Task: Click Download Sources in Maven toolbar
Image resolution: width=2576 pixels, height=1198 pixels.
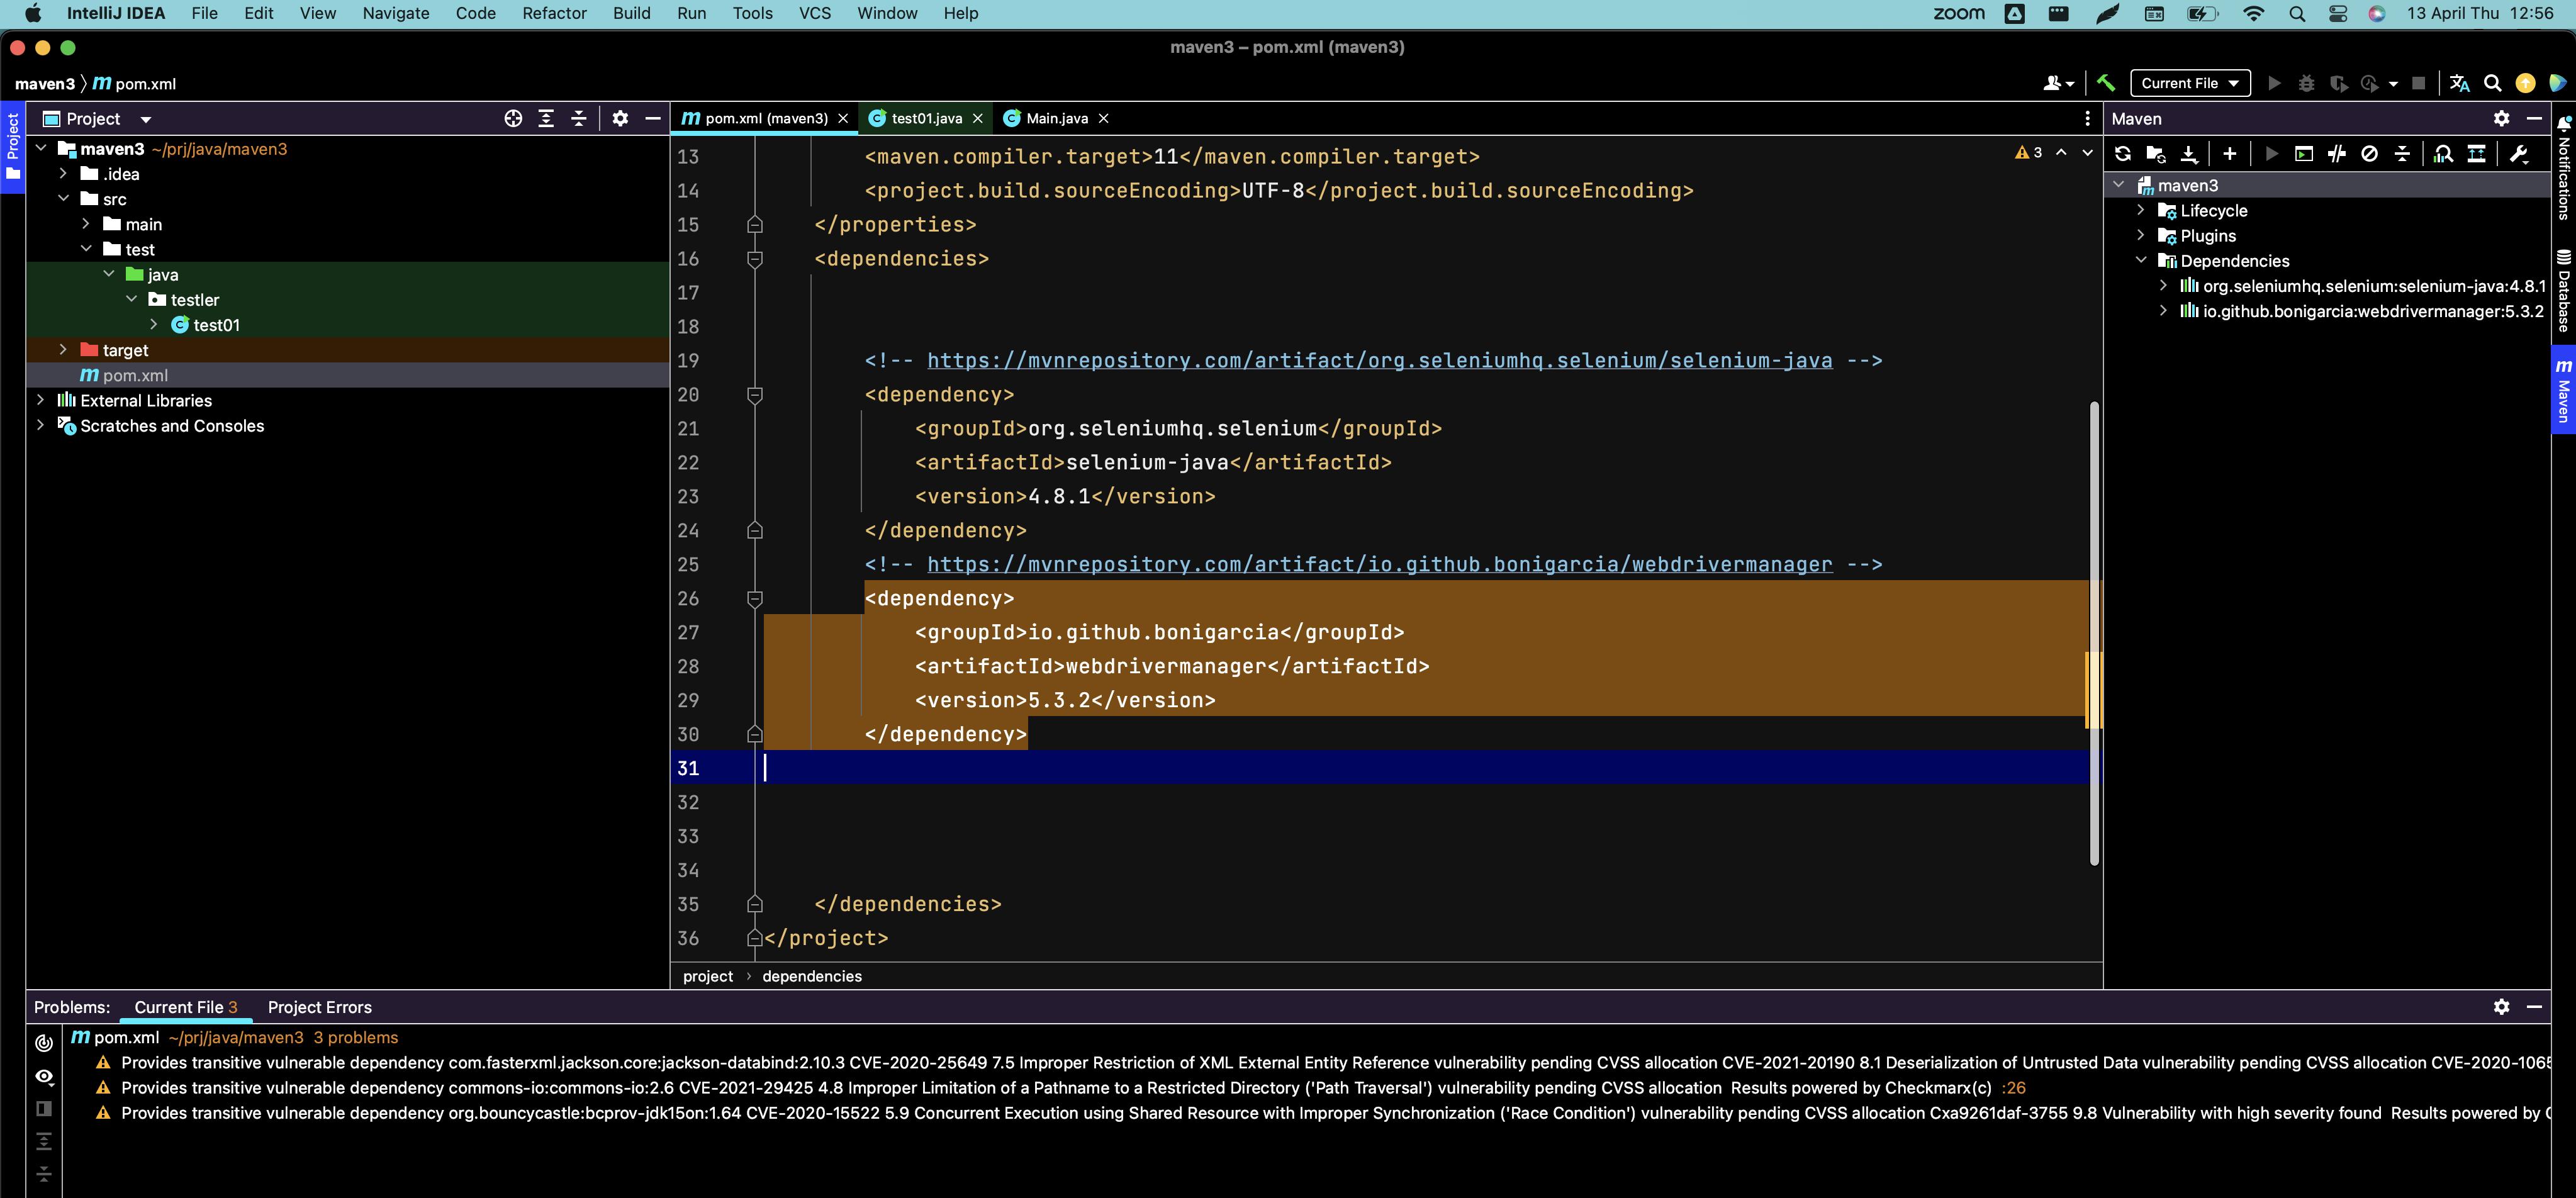Action: [x=2188, y=153]
